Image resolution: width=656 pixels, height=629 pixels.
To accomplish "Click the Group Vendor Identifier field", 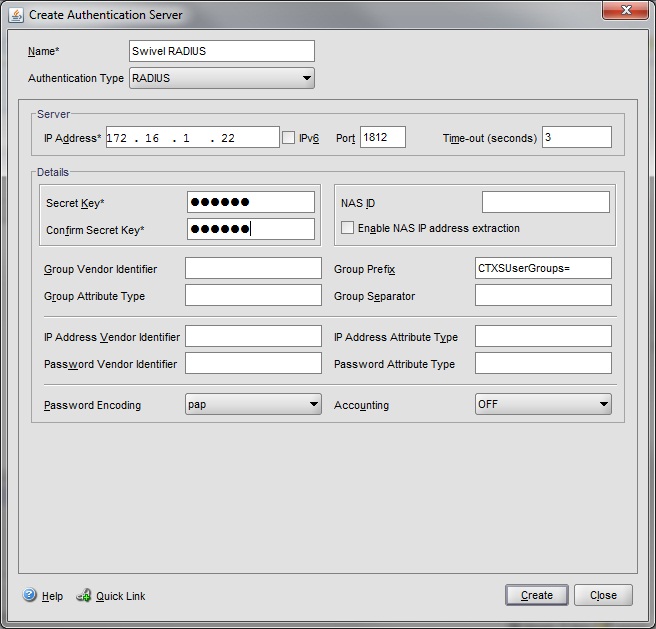I will [x=253, y=268].
